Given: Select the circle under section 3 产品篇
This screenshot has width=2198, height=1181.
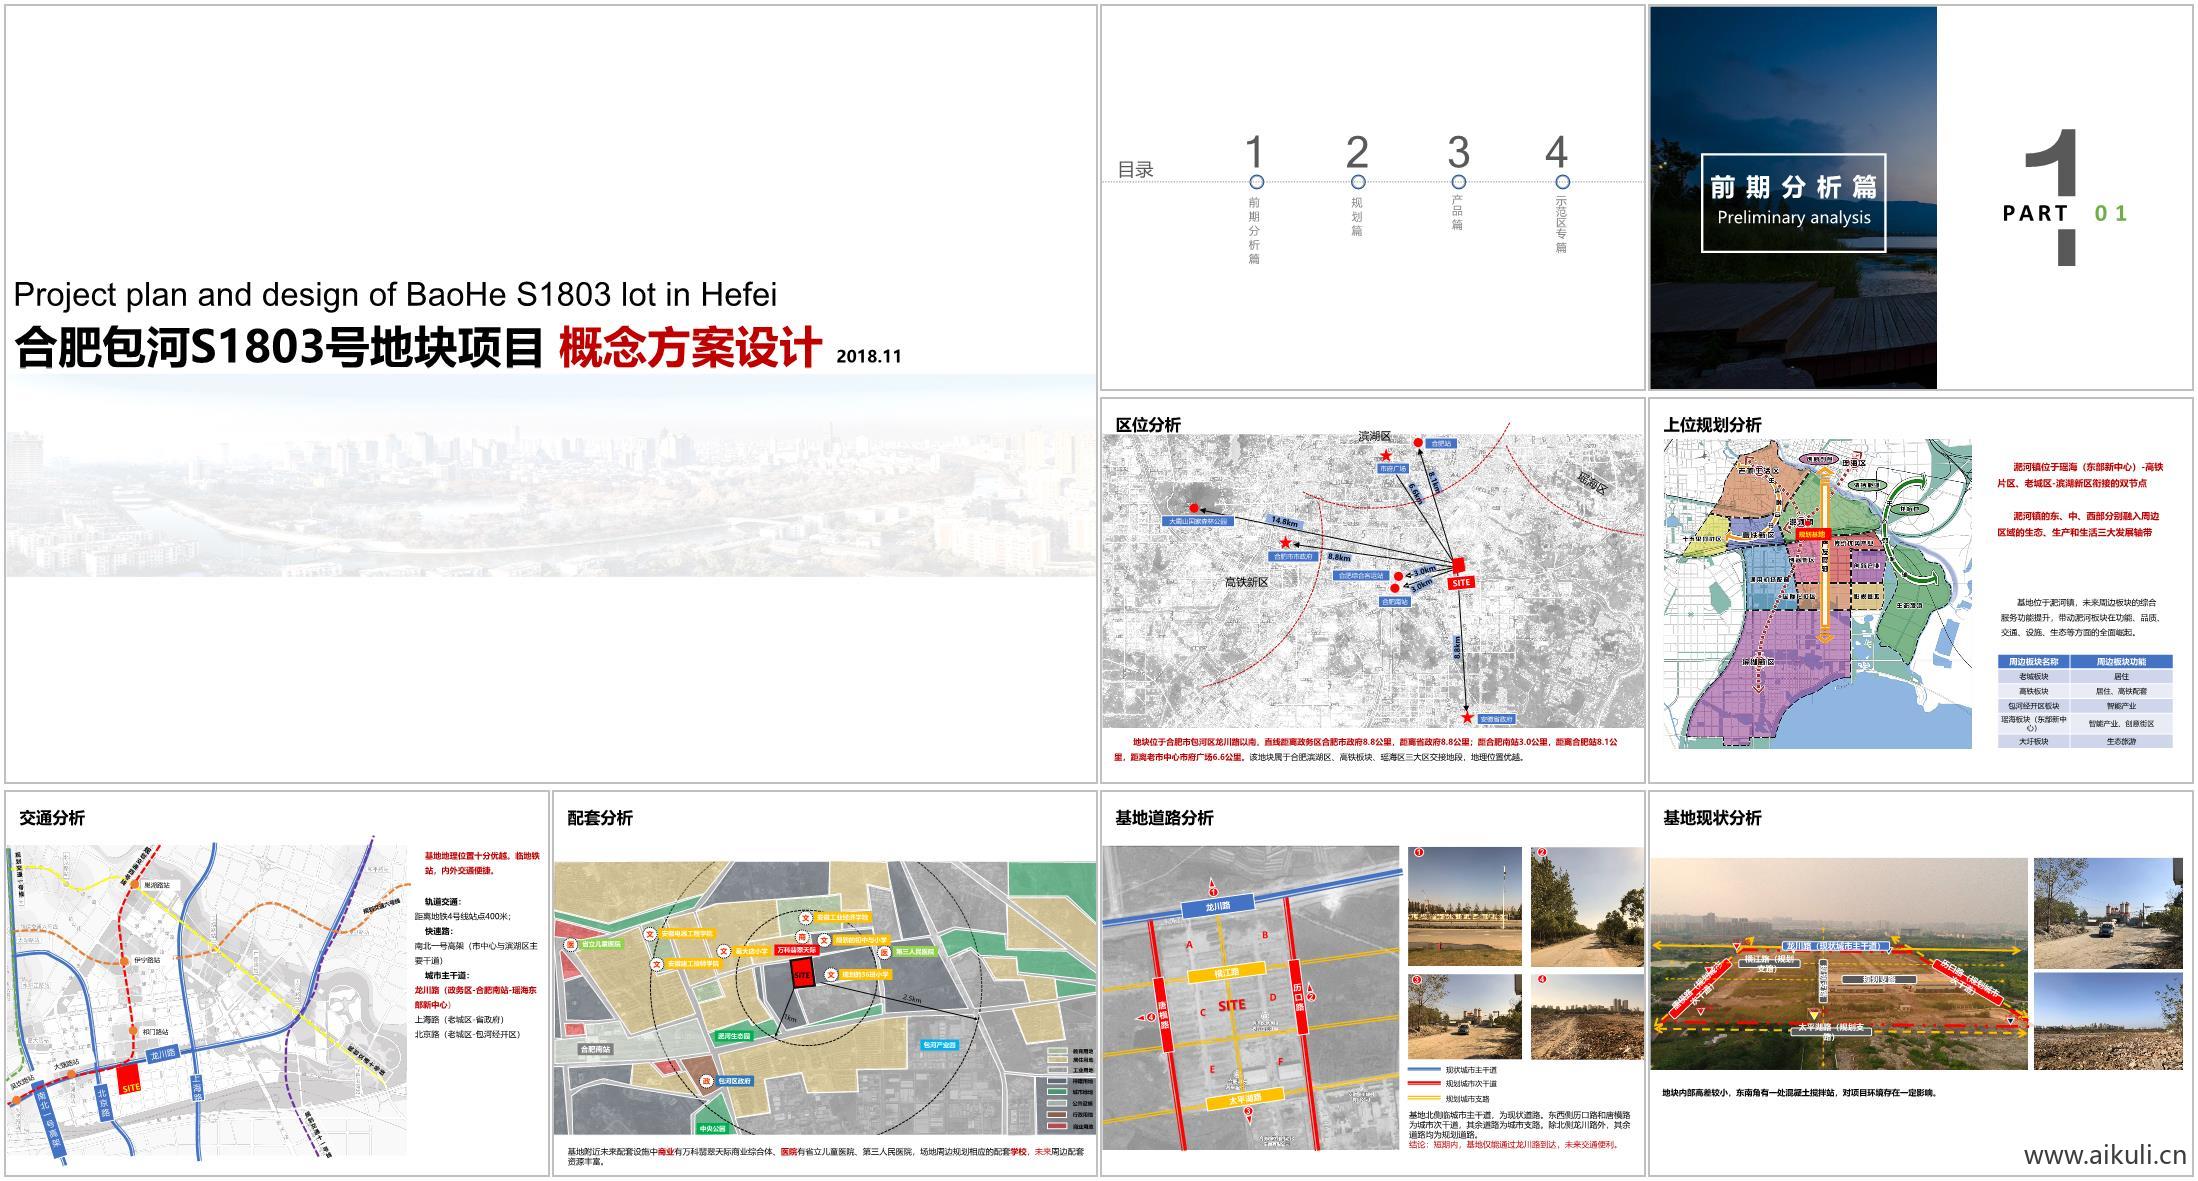Looking at the screenshot, I should [x=1459, y=181].
